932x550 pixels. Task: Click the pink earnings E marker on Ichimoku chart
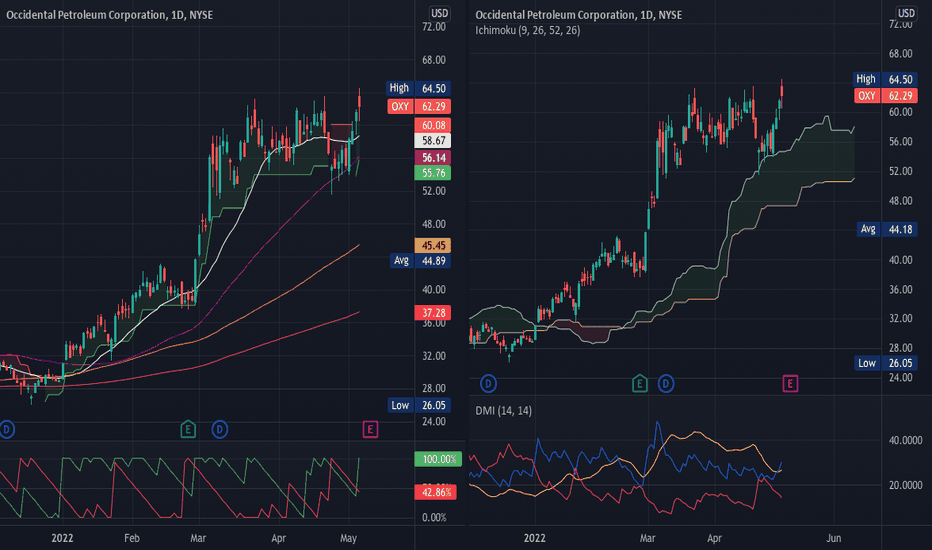pyautogui.click(x=790, y=384)
